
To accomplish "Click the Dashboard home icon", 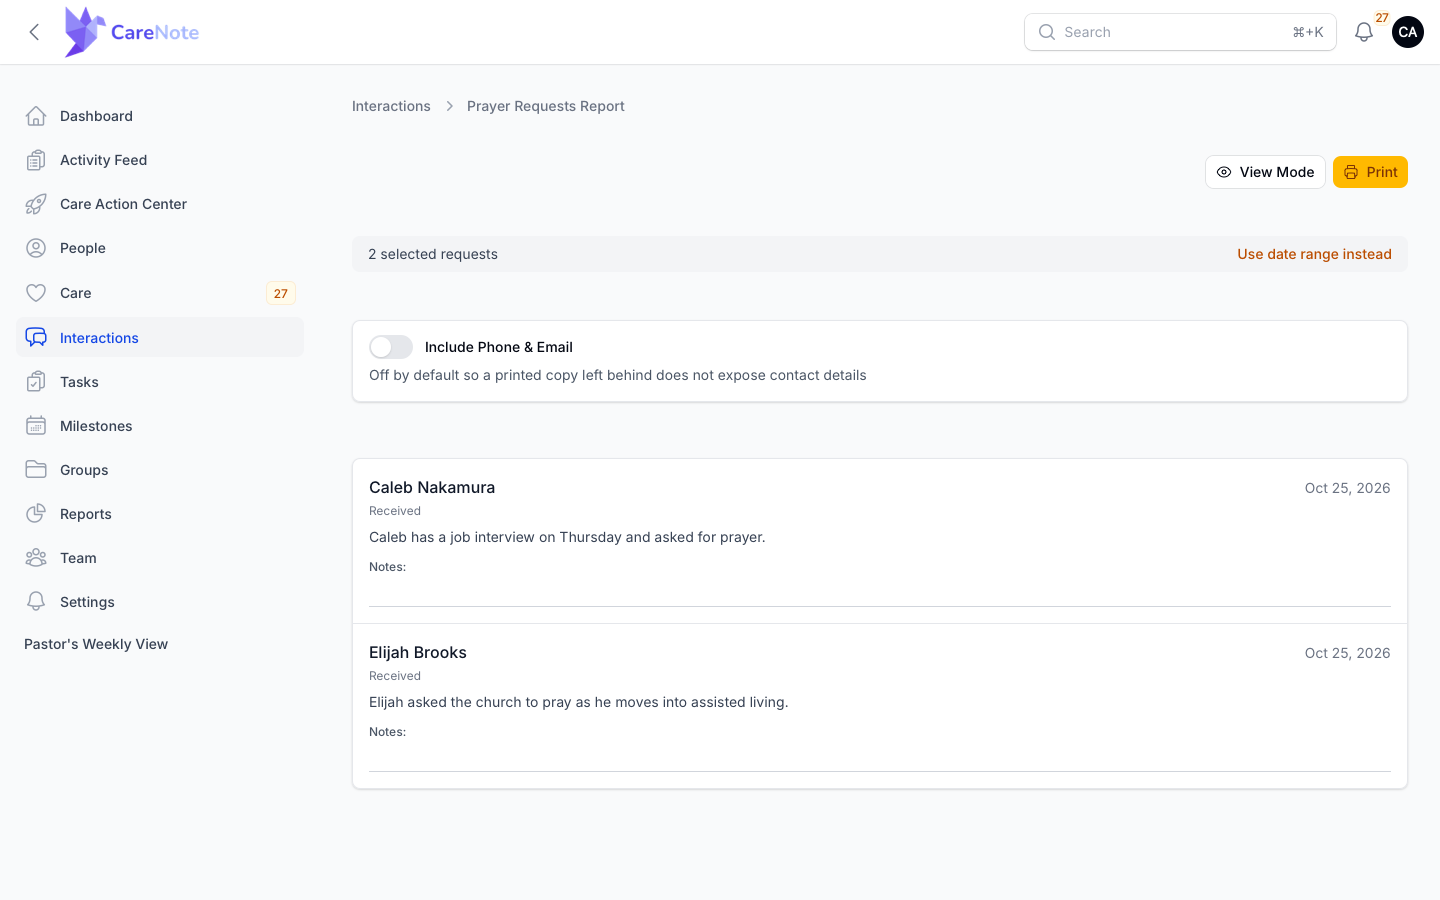I will (x=36, y=116).
